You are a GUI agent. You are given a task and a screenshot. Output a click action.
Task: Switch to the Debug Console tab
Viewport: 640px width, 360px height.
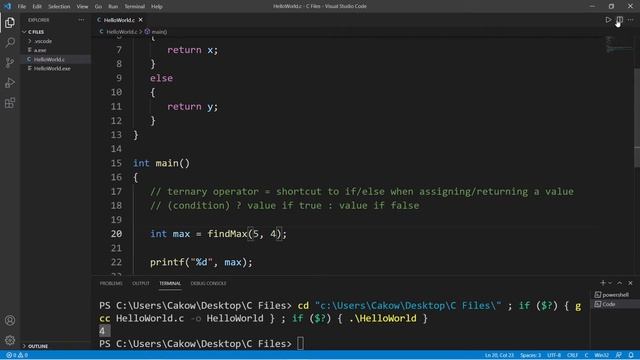(208, 283)
